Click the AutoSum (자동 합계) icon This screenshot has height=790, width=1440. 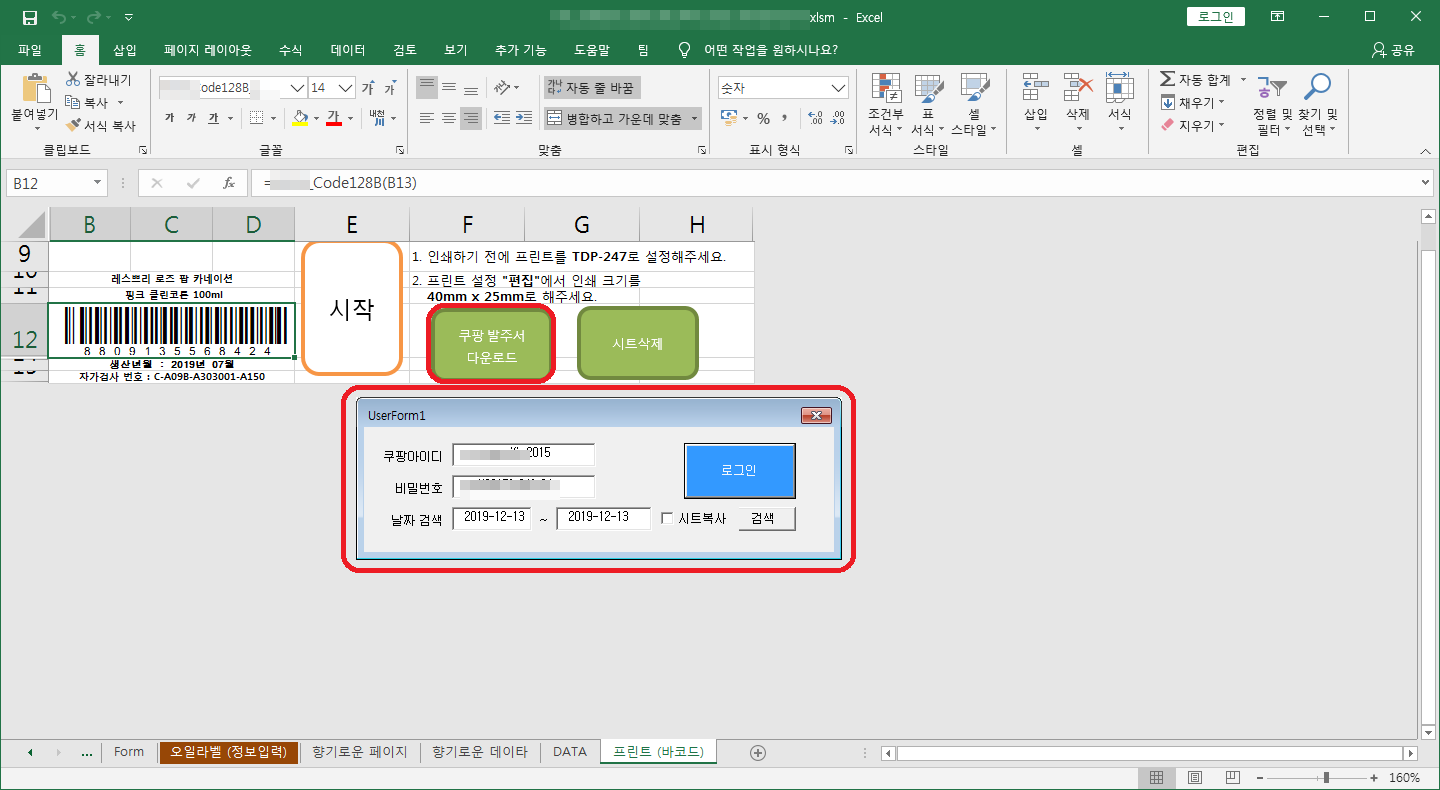pos(1168,80)
